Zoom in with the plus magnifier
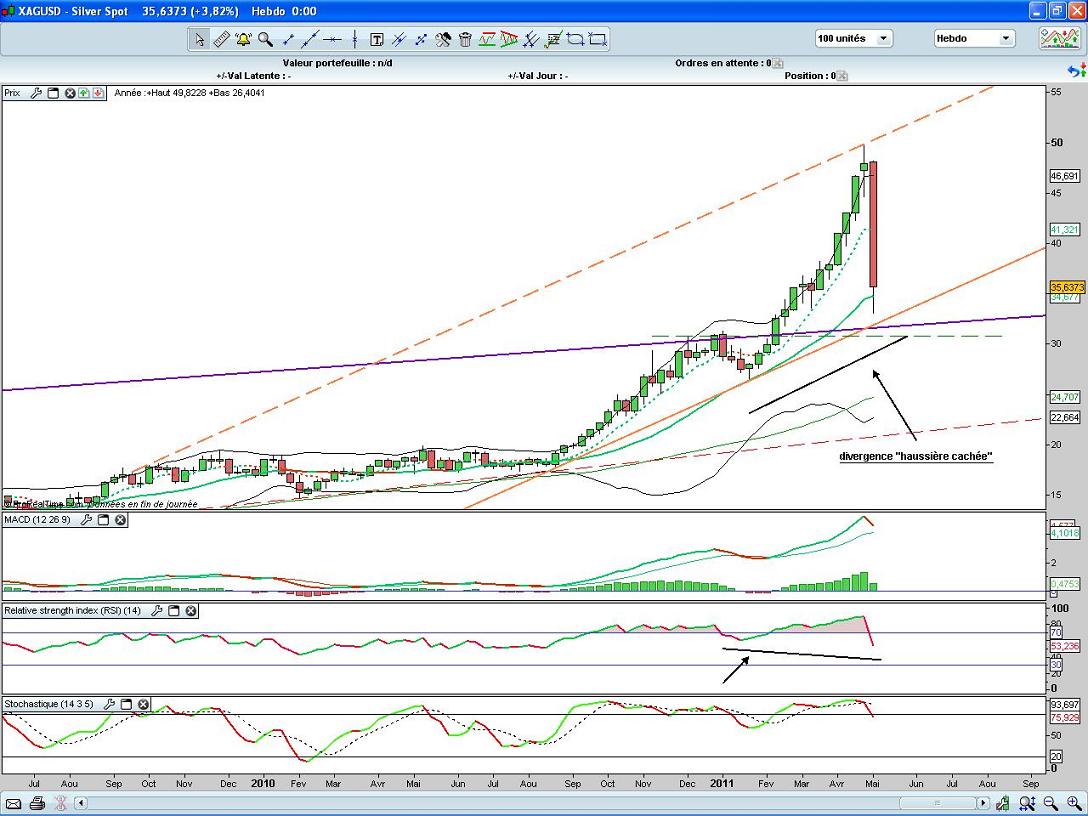 1074,803
